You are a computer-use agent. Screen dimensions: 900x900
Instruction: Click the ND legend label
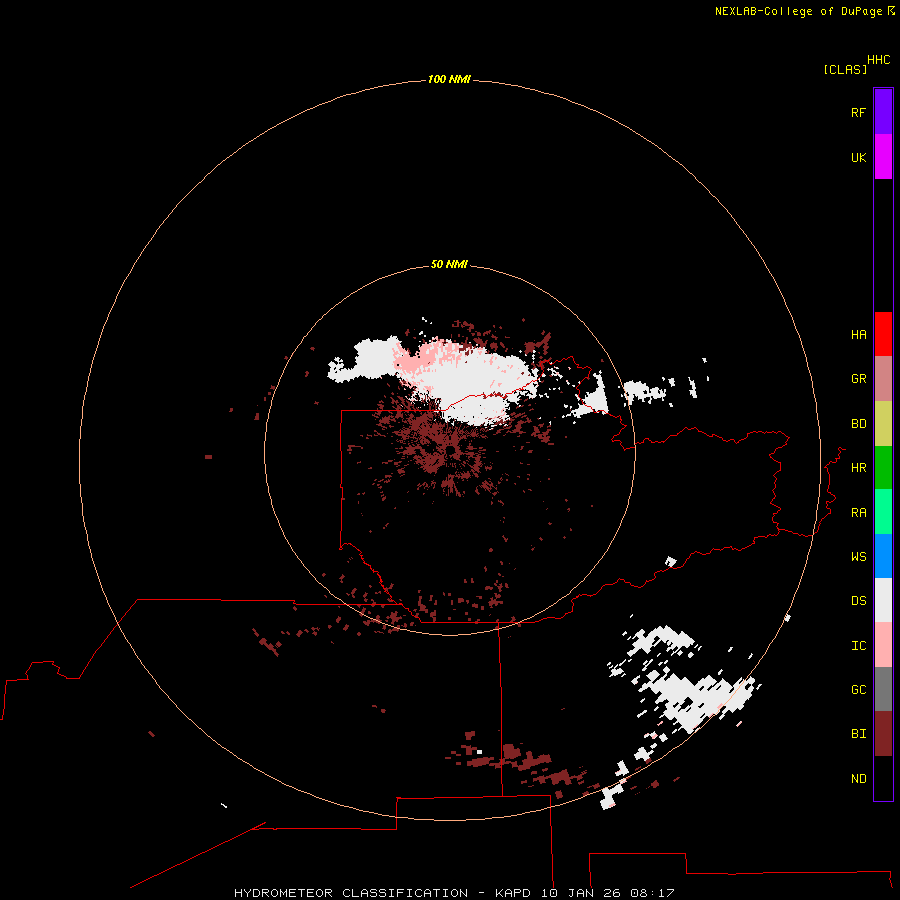[858, 778]
